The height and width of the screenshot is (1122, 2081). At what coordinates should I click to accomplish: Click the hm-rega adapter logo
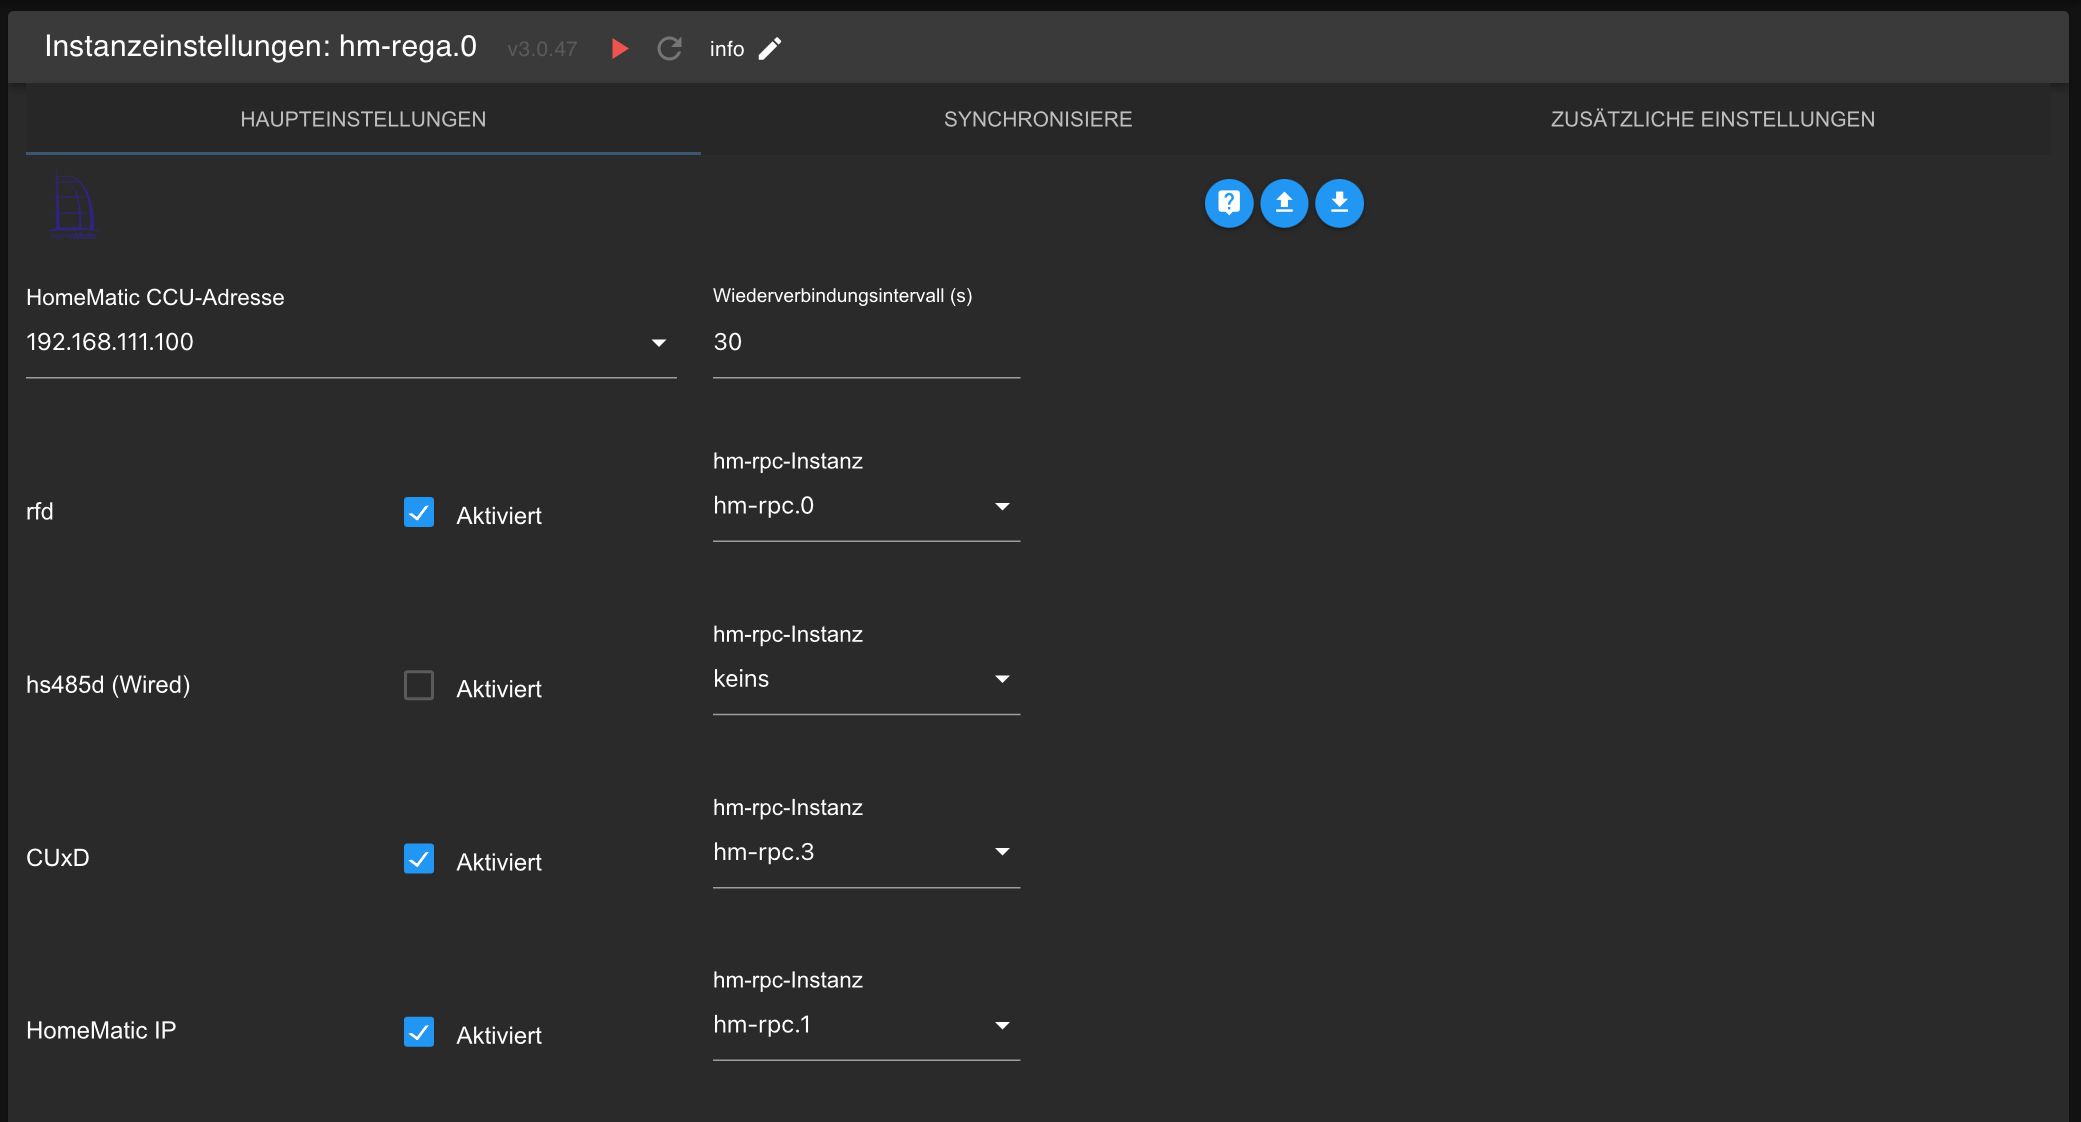[73, 206]
